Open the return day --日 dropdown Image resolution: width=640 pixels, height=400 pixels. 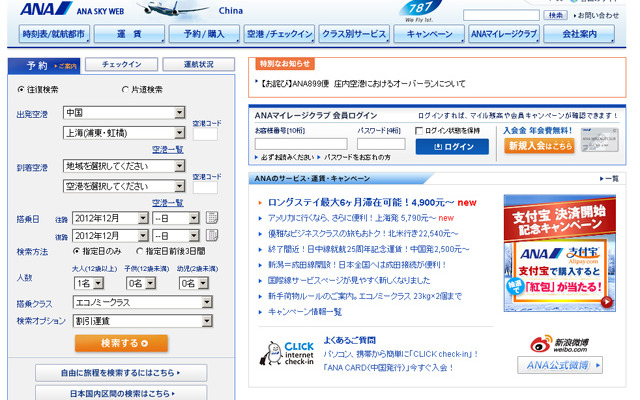point(176,236)
